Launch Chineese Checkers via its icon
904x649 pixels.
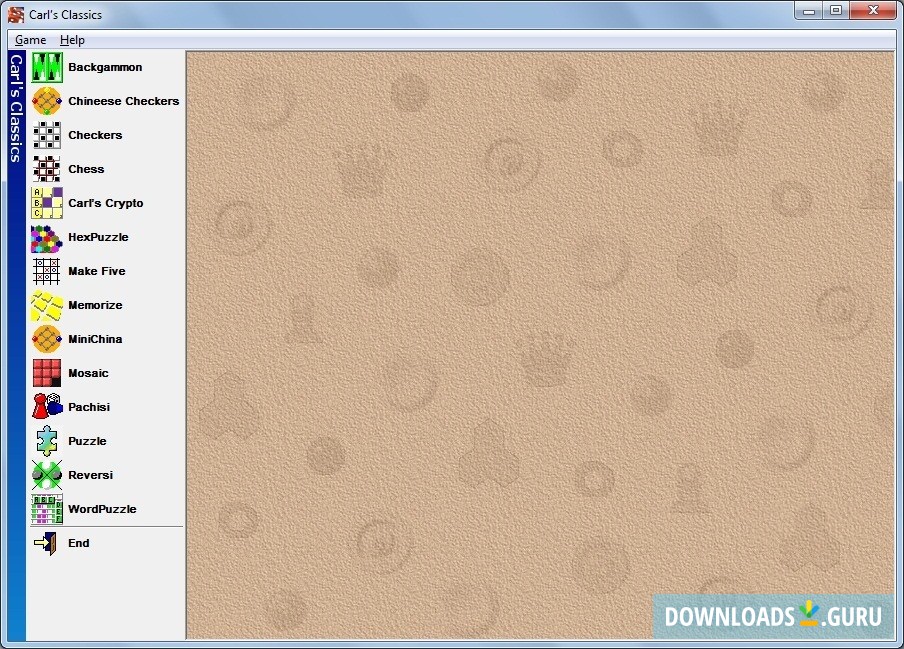click(x=47, y=101)
